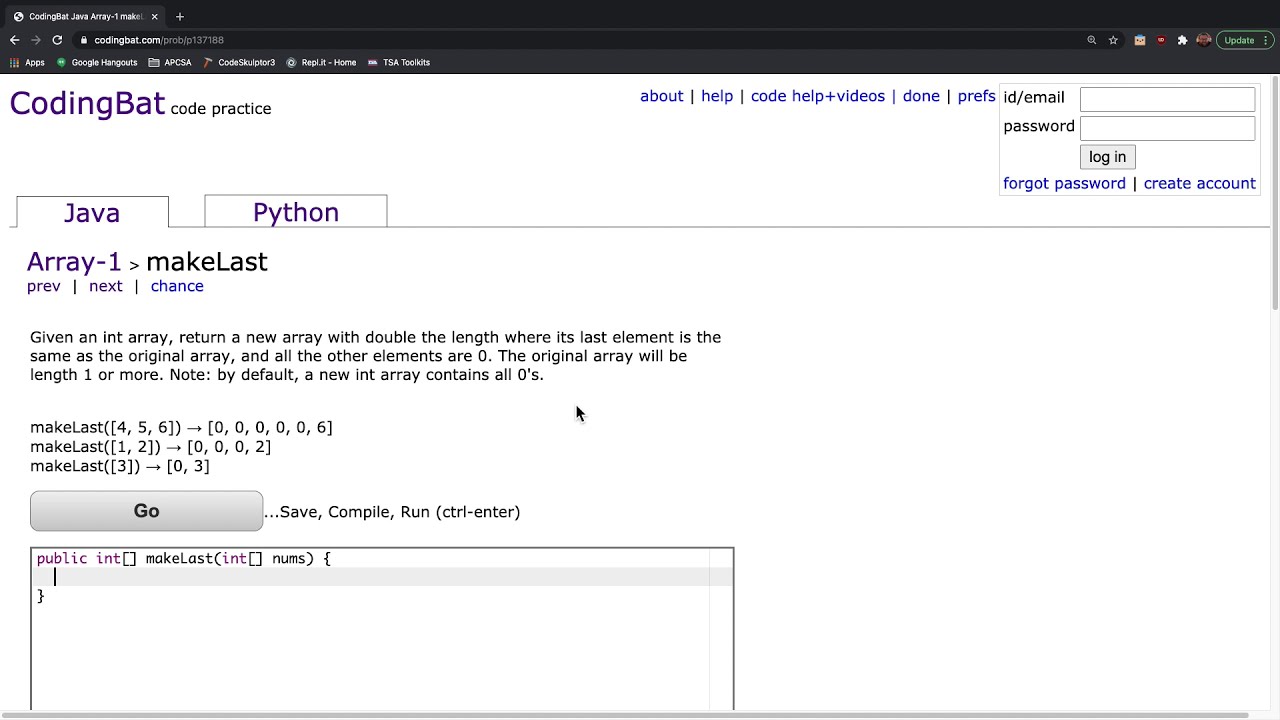Switch to the Python tab
Screen dimensions: 1280x720
pyautogui.click(x=296, y=212)
